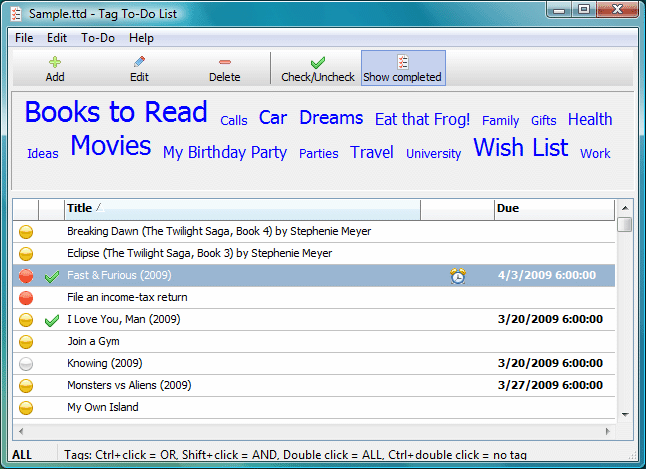Screen dimensions: 646x469
Task: Select the Parties tag
Action: 318,154
